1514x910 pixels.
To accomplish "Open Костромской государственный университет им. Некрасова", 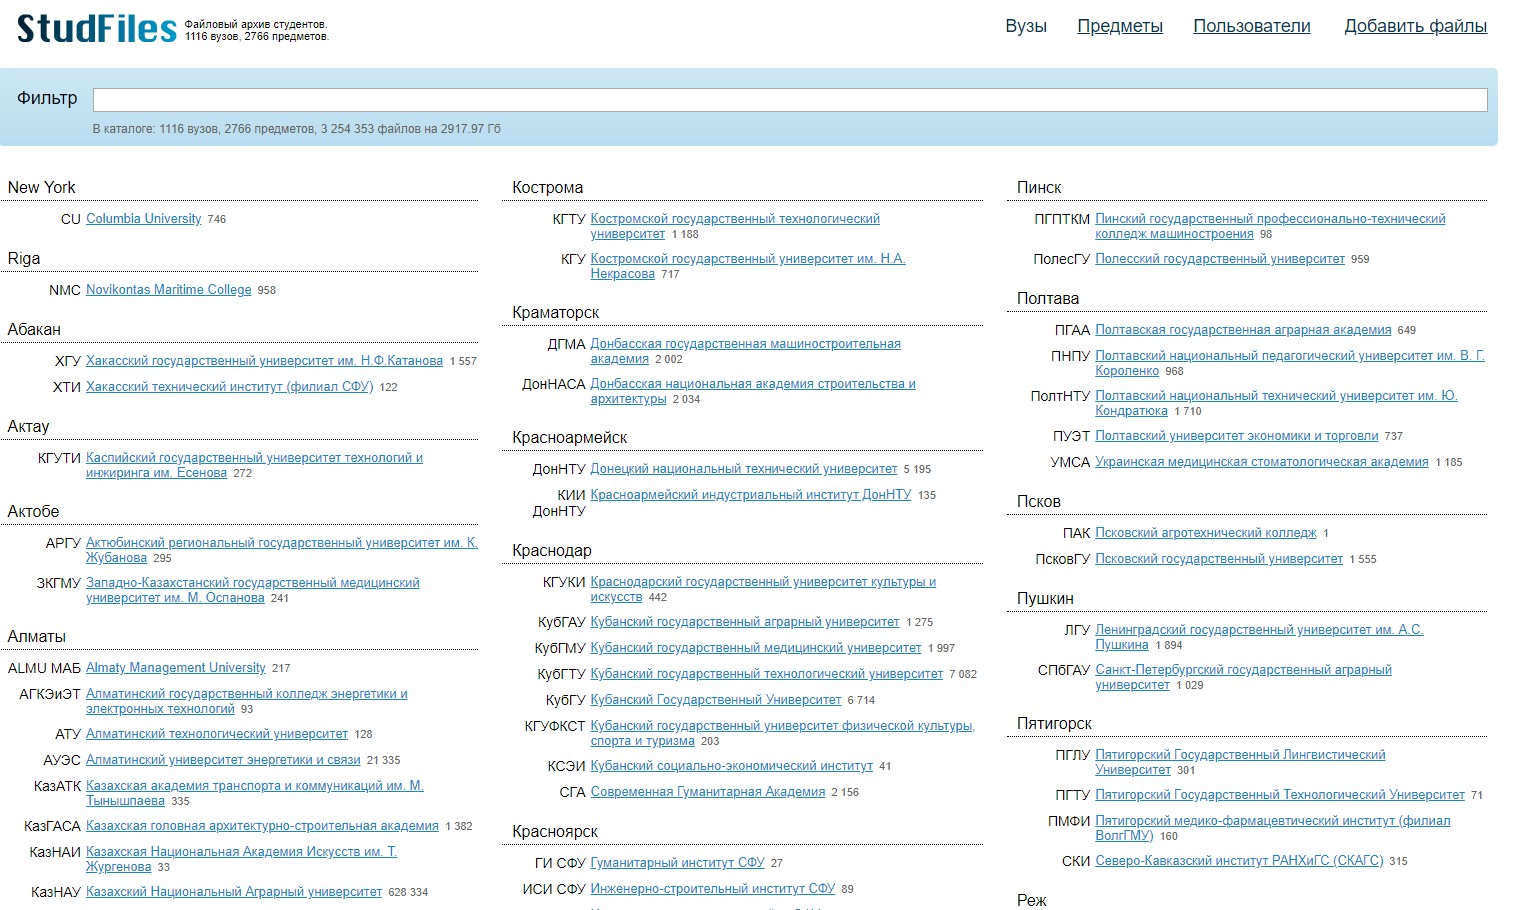I will pos(748,266).
